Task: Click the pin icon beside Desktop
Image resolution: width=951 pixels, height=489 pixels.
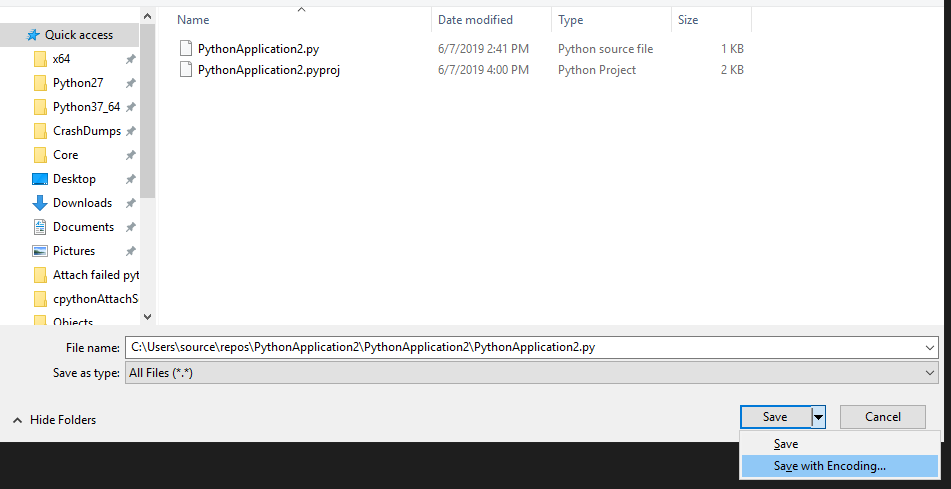Action: [130, 179]
